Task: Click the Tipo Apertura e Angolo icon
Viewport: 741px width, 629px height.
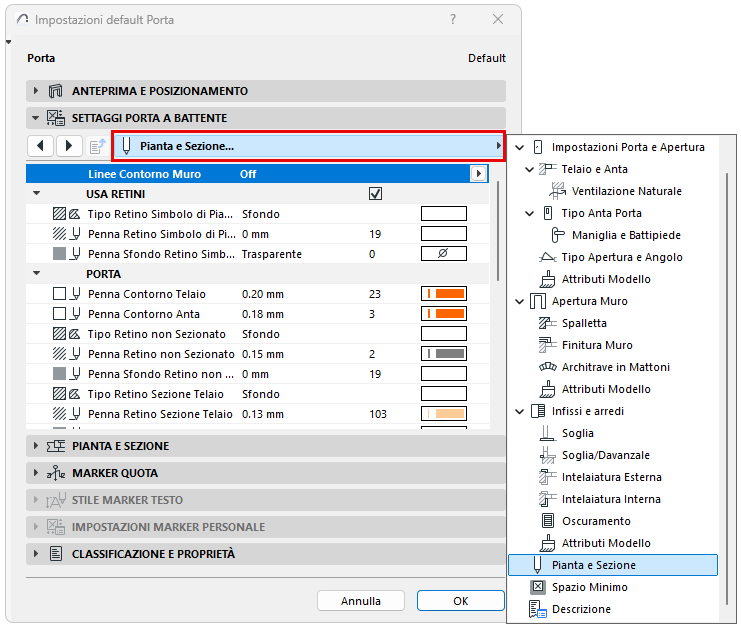Action: pos(547,257)
